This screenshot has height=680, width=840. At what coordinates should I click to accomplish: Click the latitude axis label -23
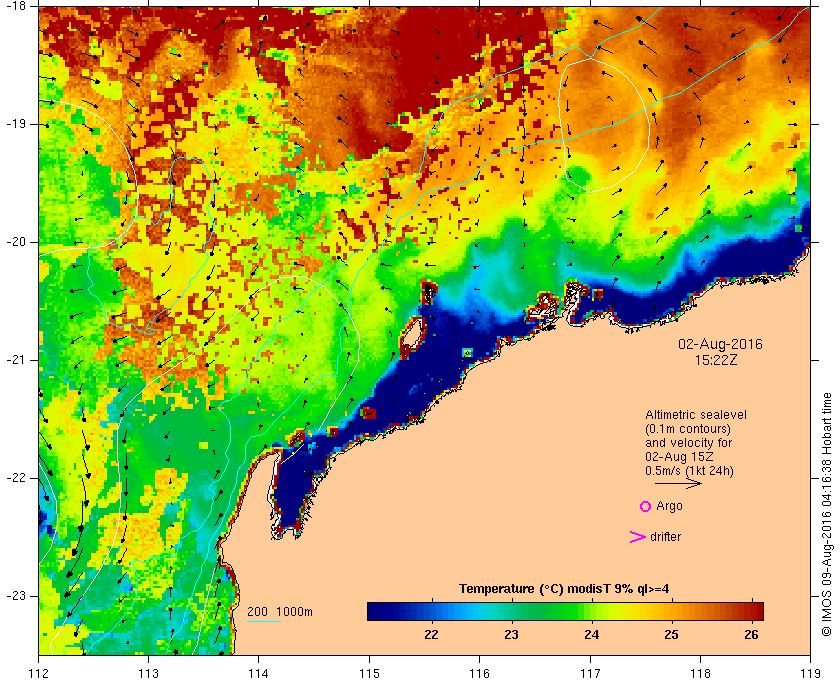coord(14,596)
